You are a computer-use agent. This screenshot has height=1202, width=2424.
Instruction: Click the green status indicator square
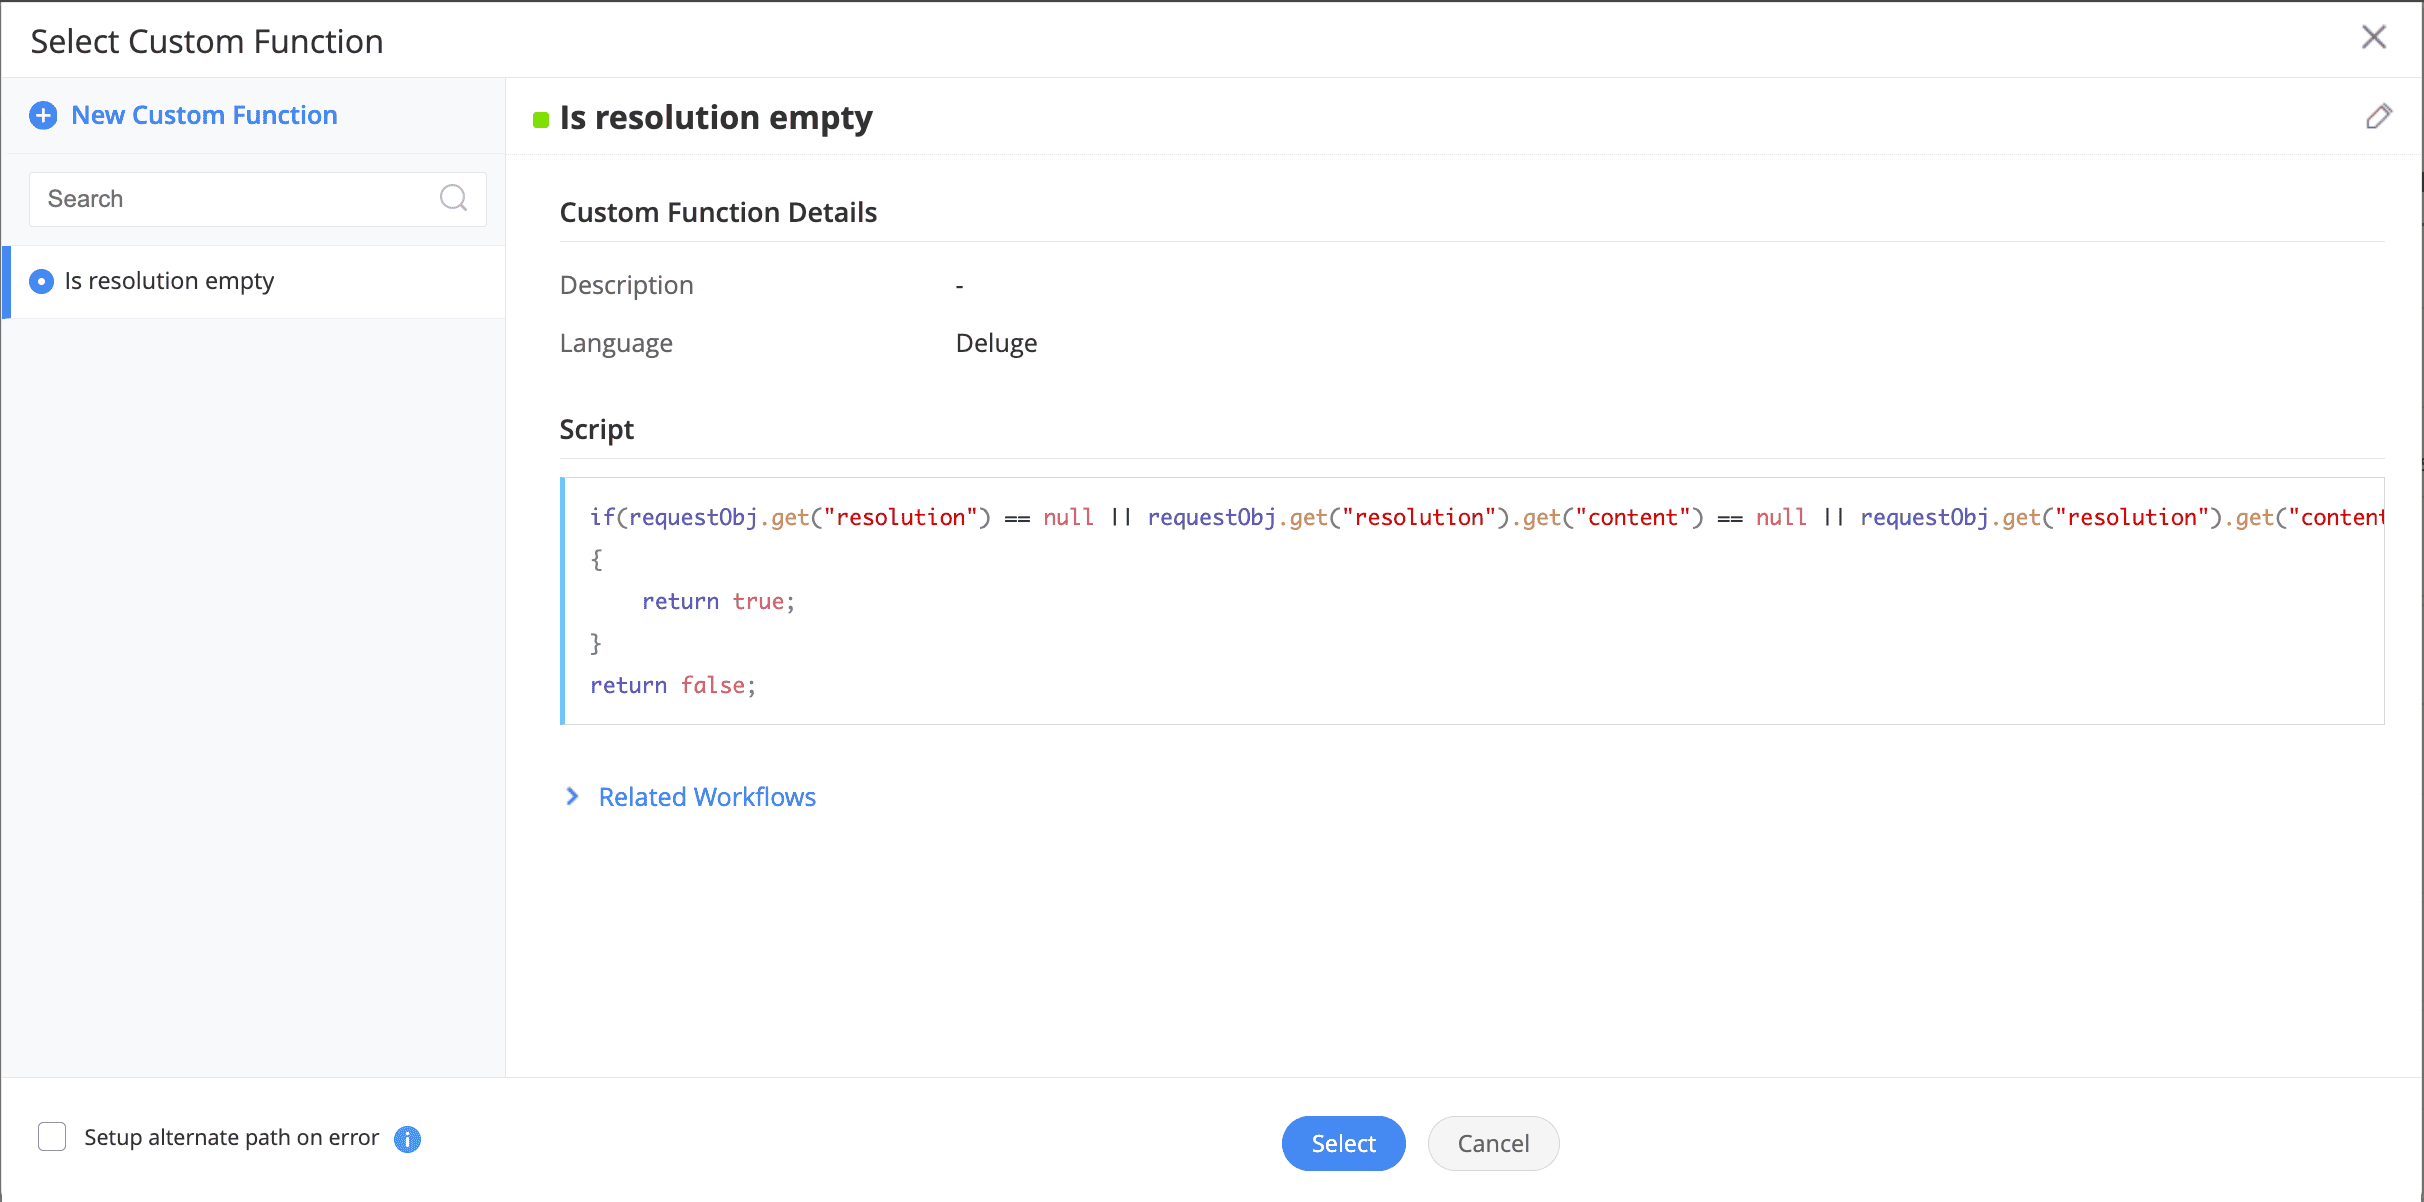click(x=541, y=120)
